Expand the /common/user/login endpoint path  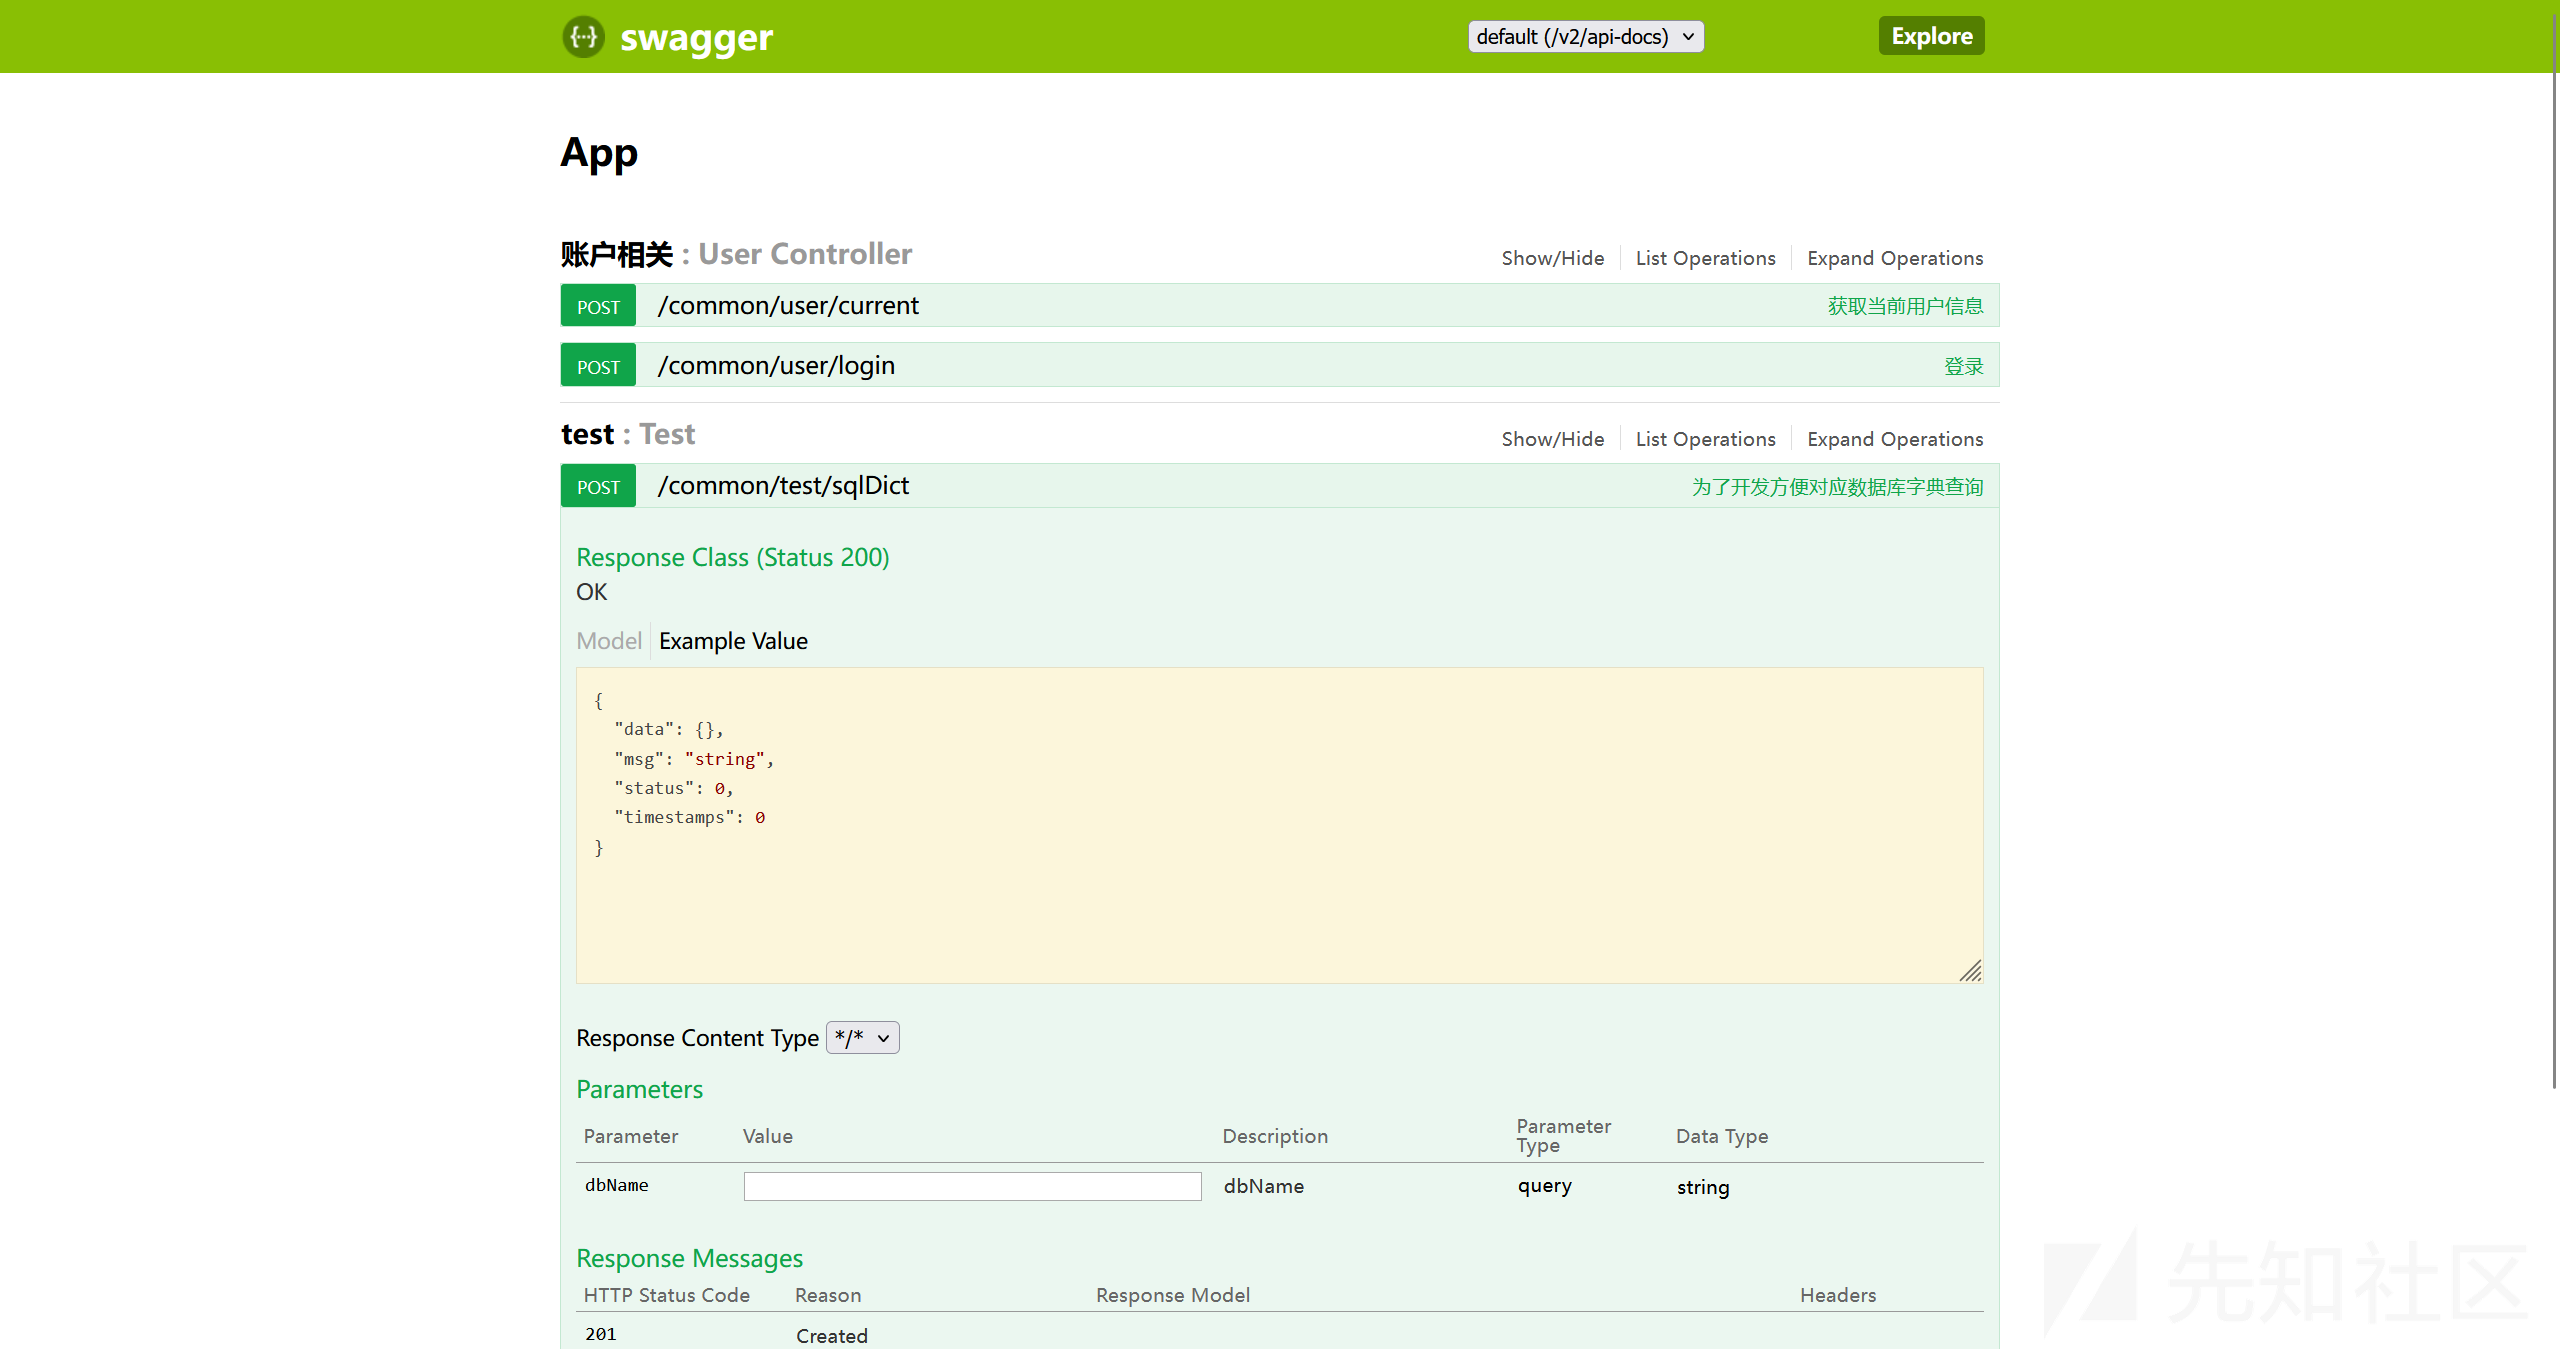(x=776, y=365)
